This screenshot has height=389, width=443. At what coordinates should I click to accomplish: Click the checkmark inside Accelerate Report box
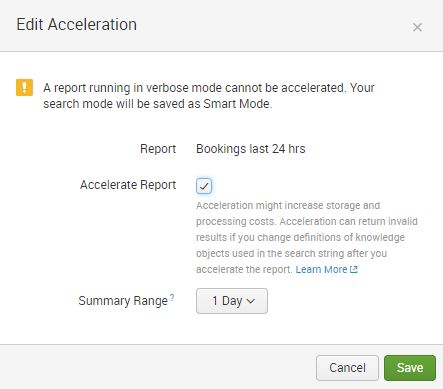204,186
